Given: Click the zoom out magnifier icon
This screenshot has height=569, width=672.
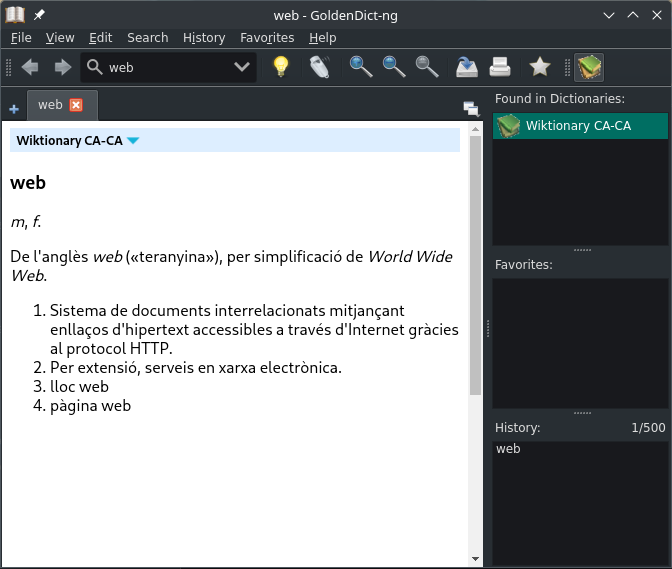Looking at the screenshot, I should pyautogui.click(x=394, y=67).
